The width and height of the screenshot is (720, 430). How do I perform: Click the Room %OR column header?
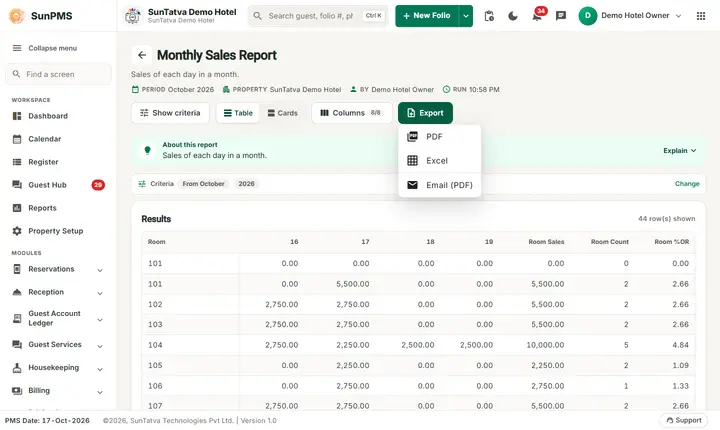pyautogui.click(x=672, y=242)
